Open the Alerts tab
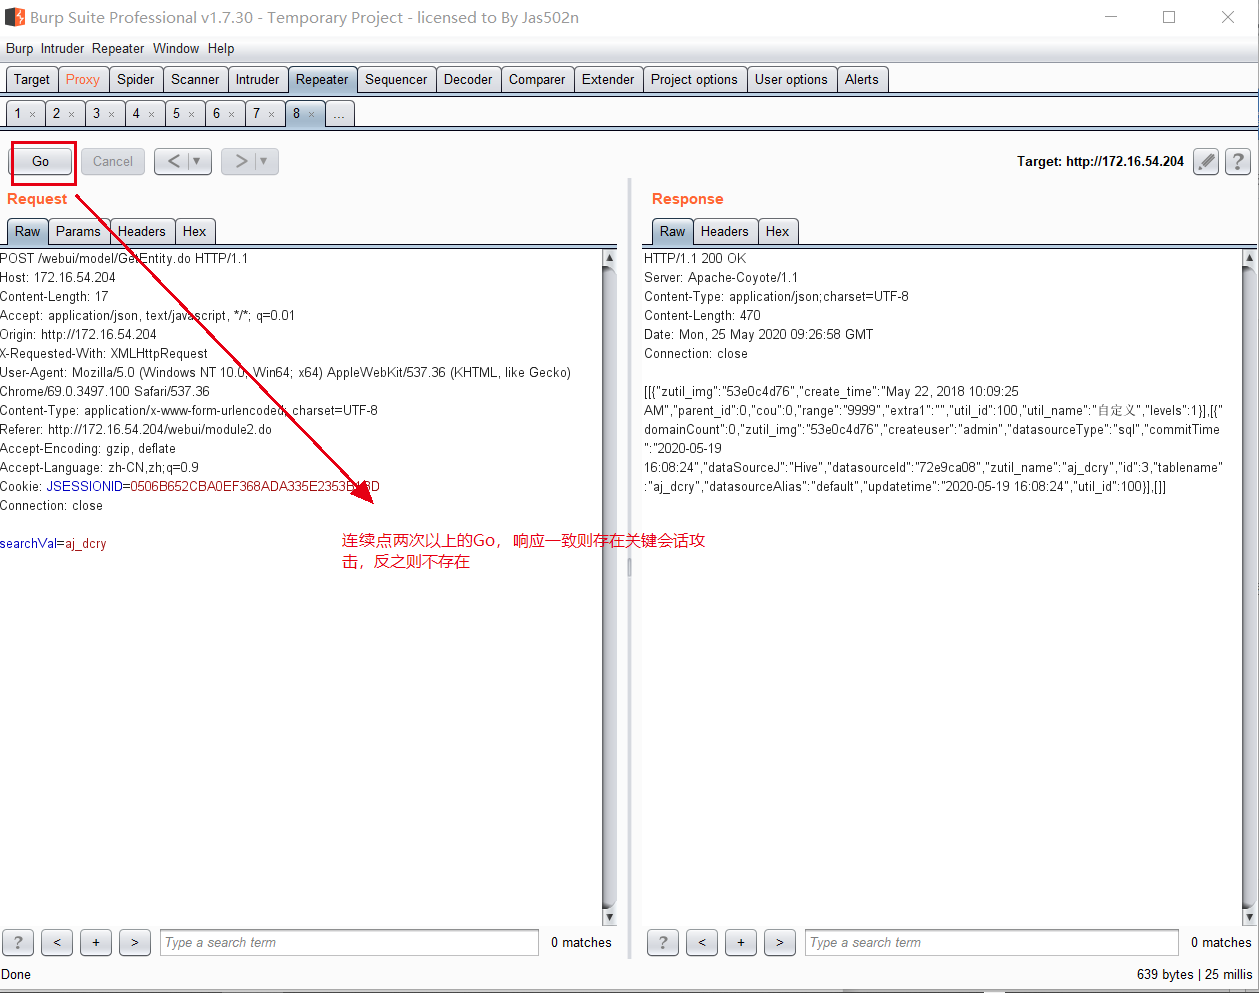This screenshot has width=1259, height=993. (862, 79)
